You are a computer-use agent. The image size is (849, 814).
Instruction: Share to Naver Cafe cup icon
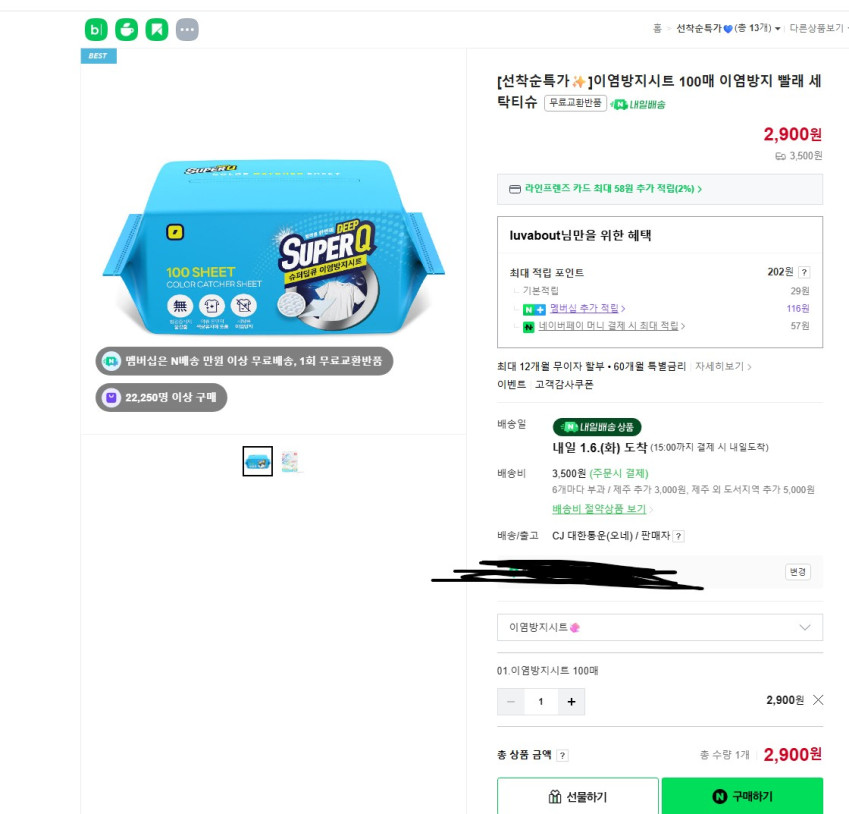click(126, 29)
